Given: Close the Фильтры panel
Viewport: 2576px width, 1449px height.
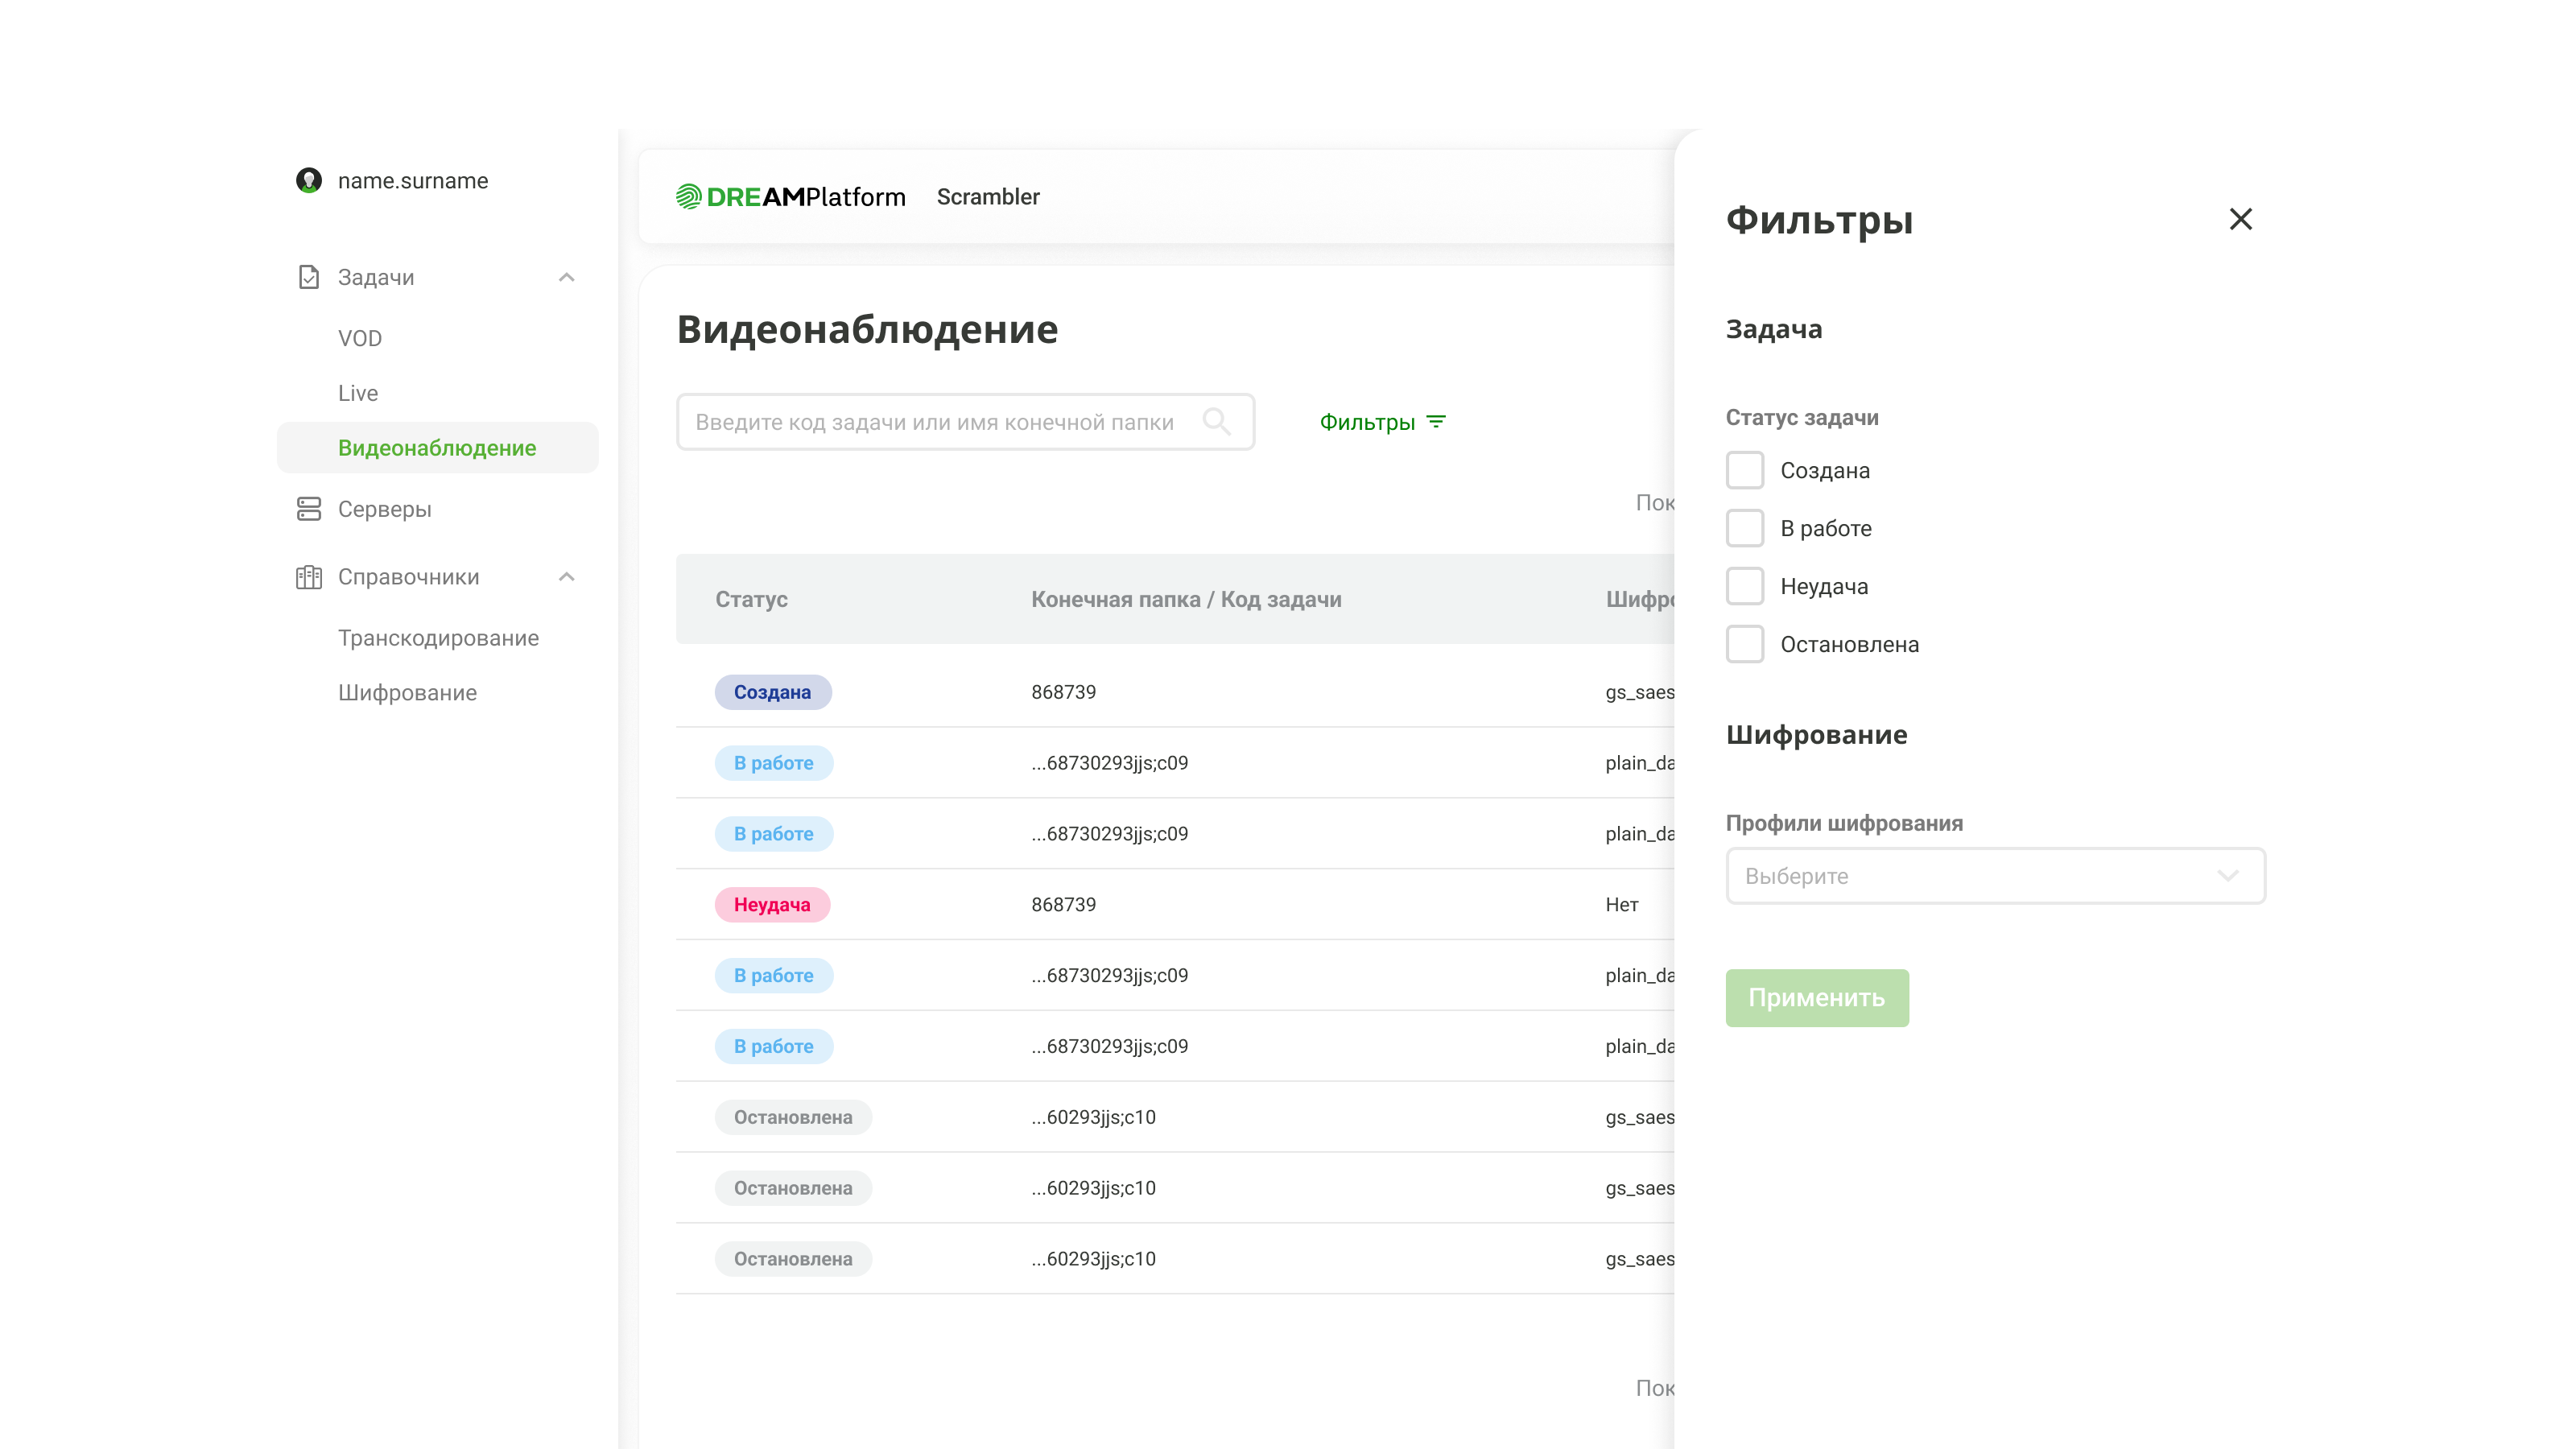Looking at the screenshot, I should (x=2240, y=219).
